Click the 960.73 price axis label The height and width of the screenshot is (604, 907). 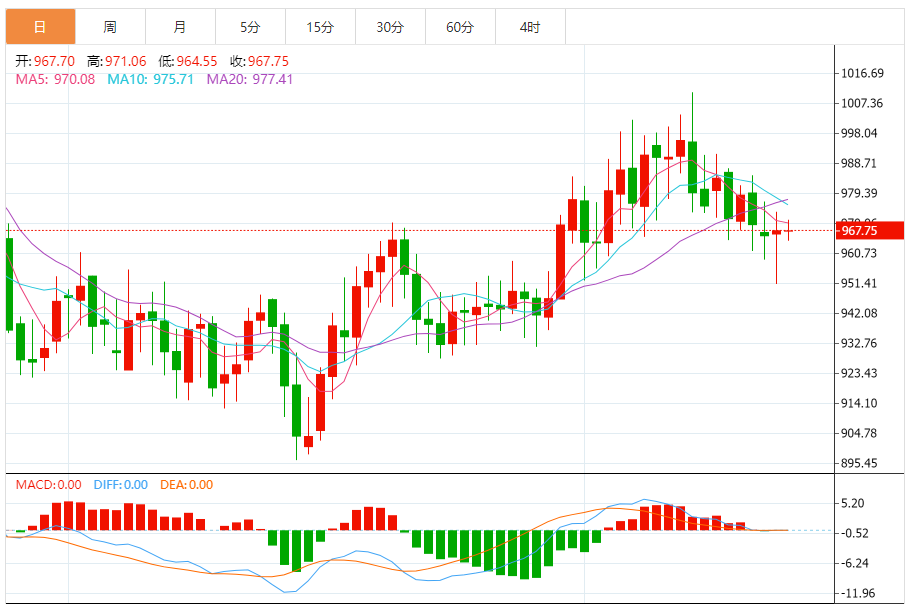[x=859, y=253]
